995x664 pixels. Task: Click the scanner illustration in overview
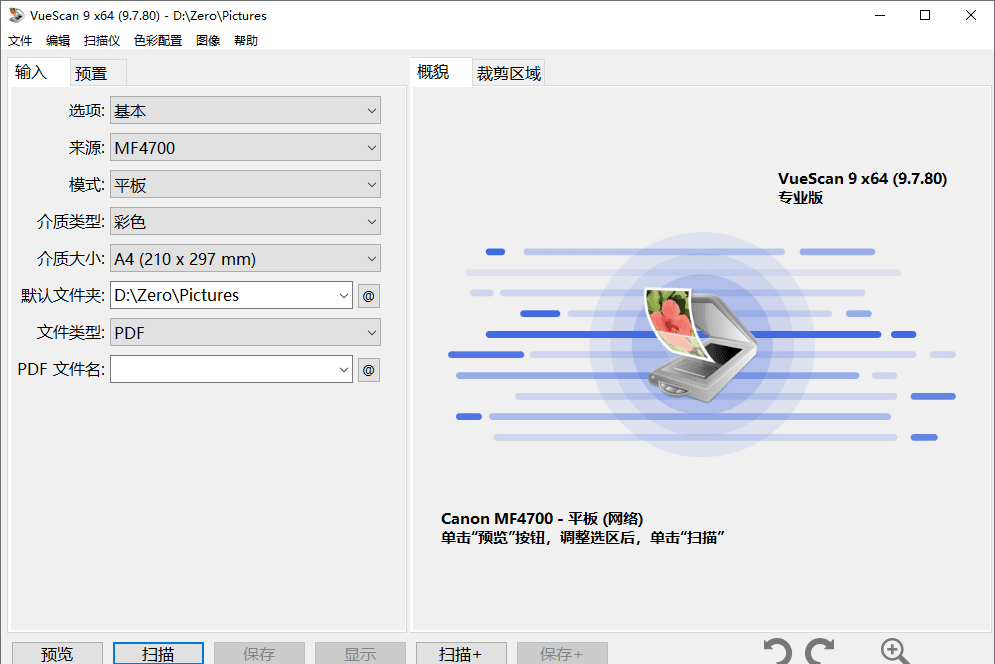tap(701, 345)
